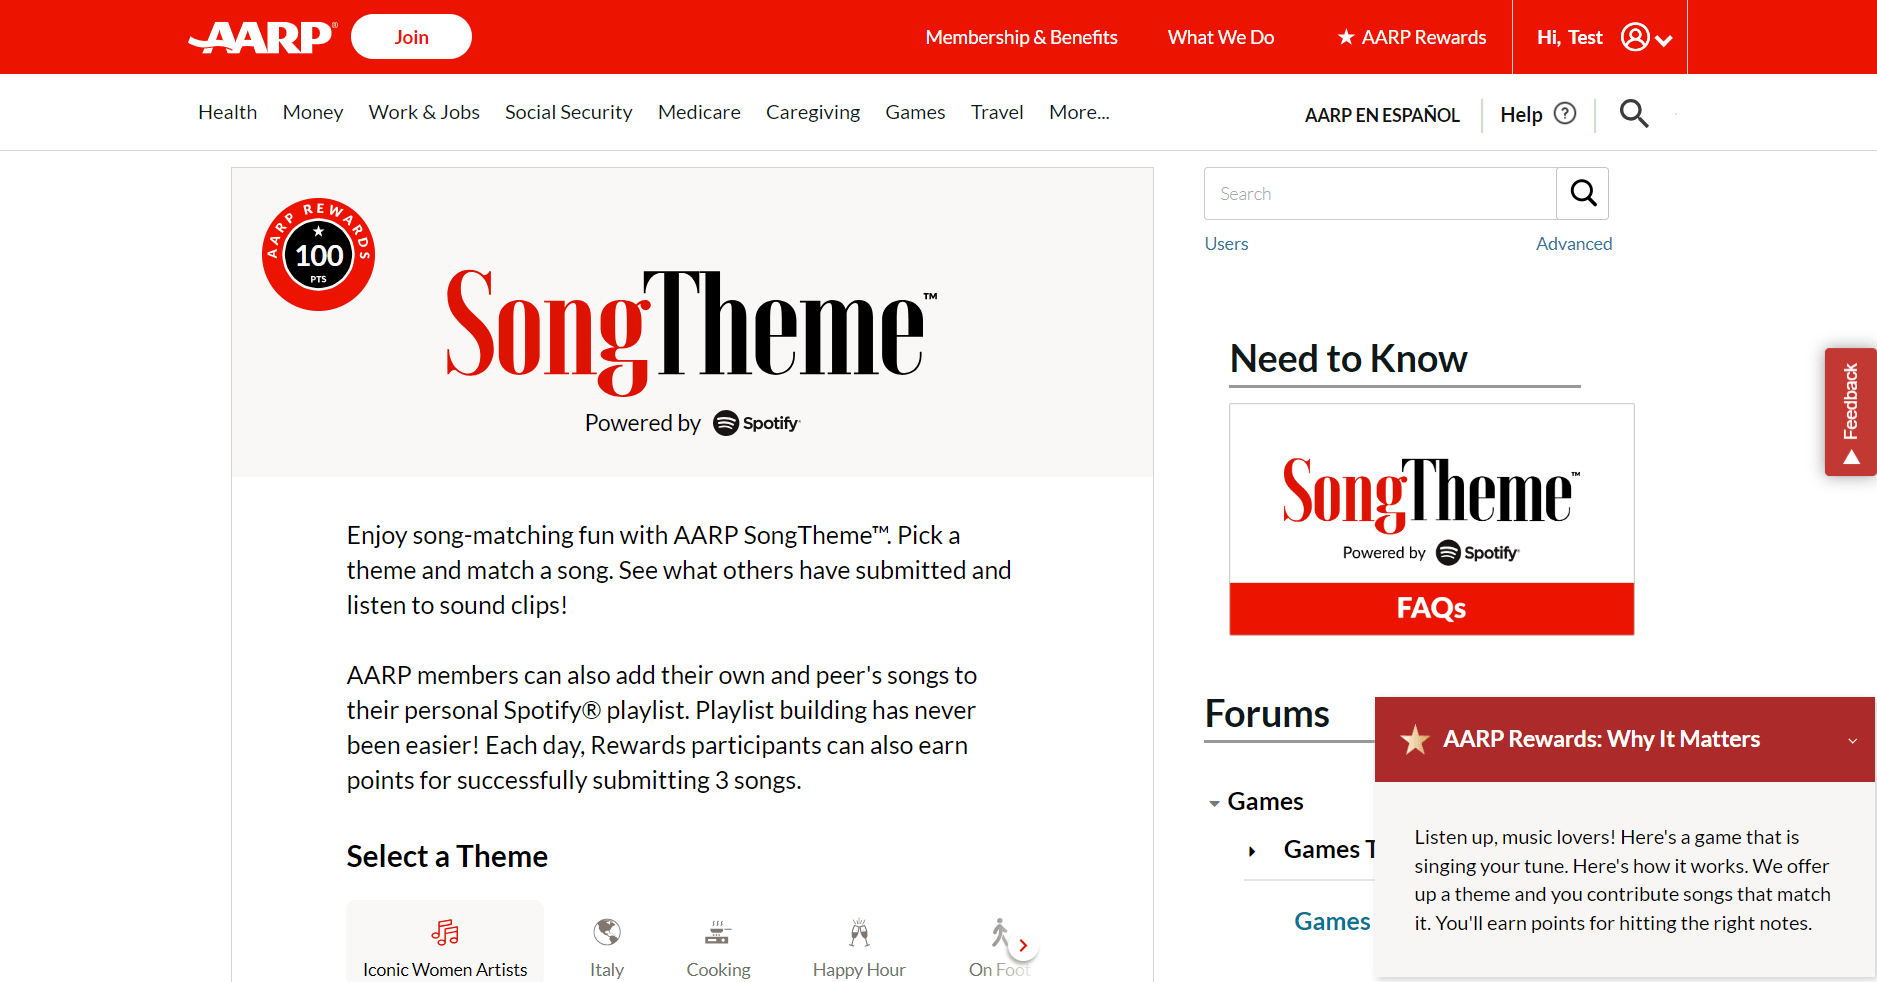Click the Spotify logo in banner
Image resolution: width=1877 pixels, height=982 pixels.
(757, 423)
